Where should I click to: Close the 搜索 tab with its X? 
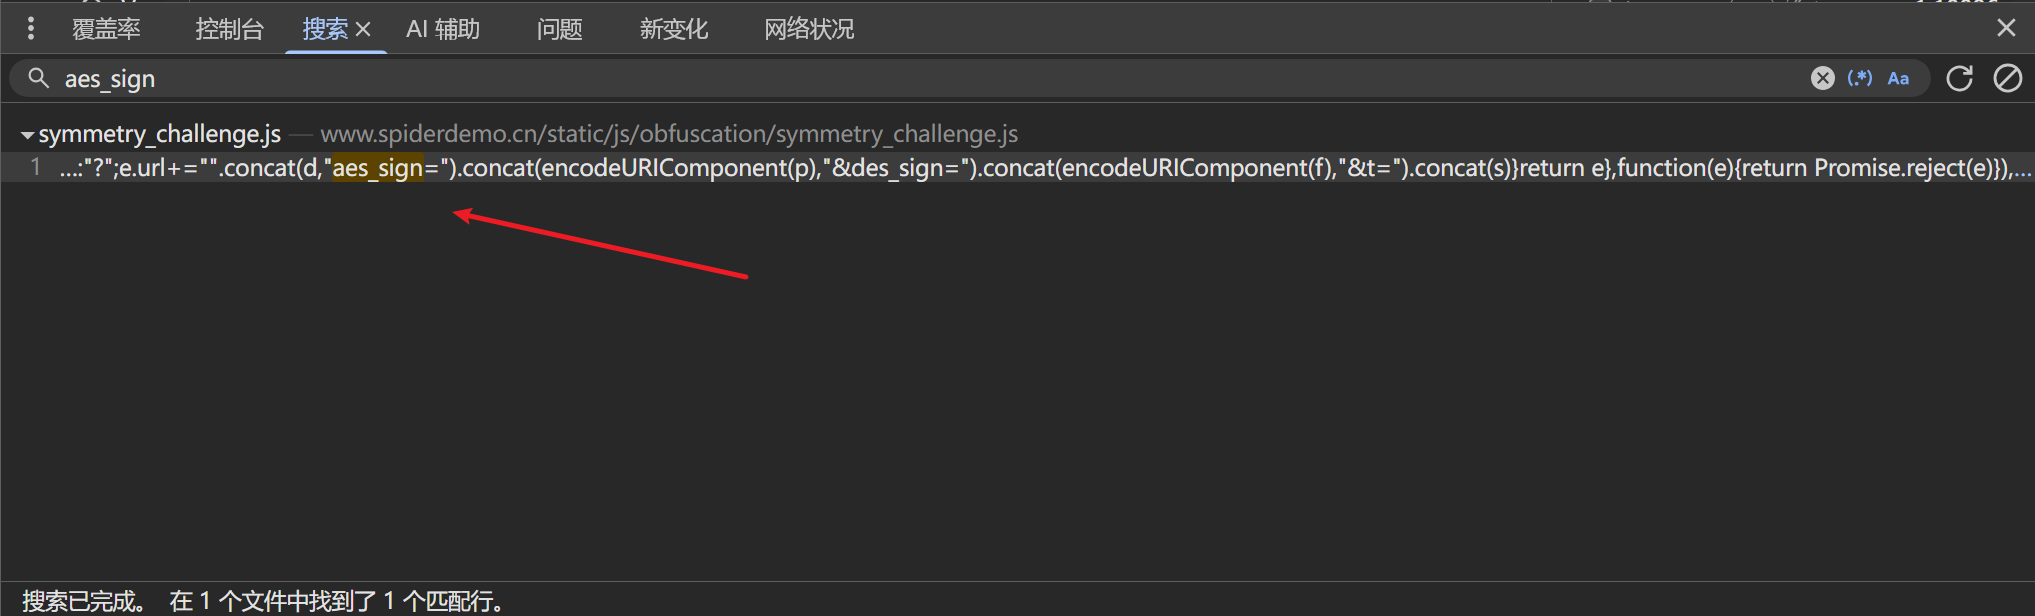[363, 30]
